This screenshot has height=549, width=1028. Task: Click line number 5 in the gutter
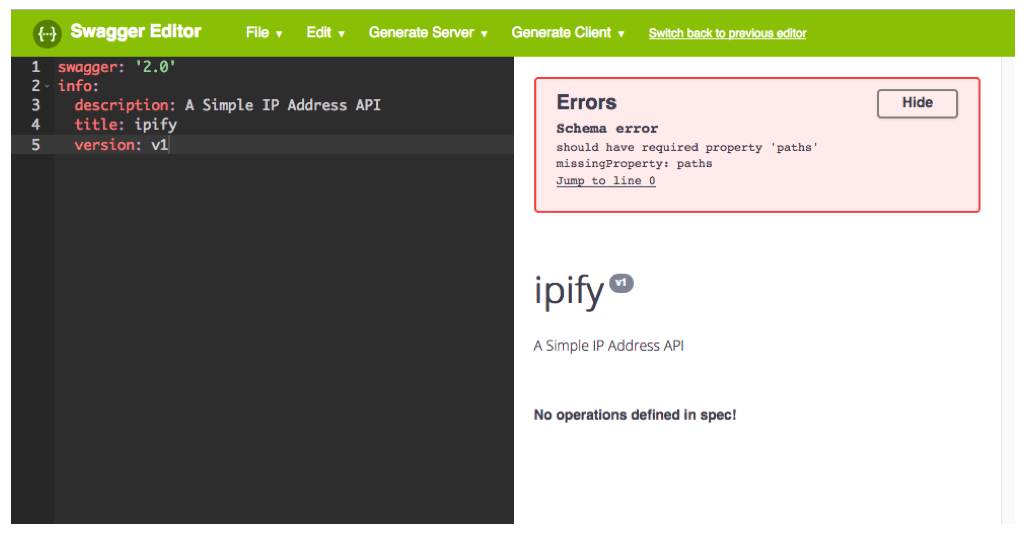pyautogui.click(x=35, y=145)
